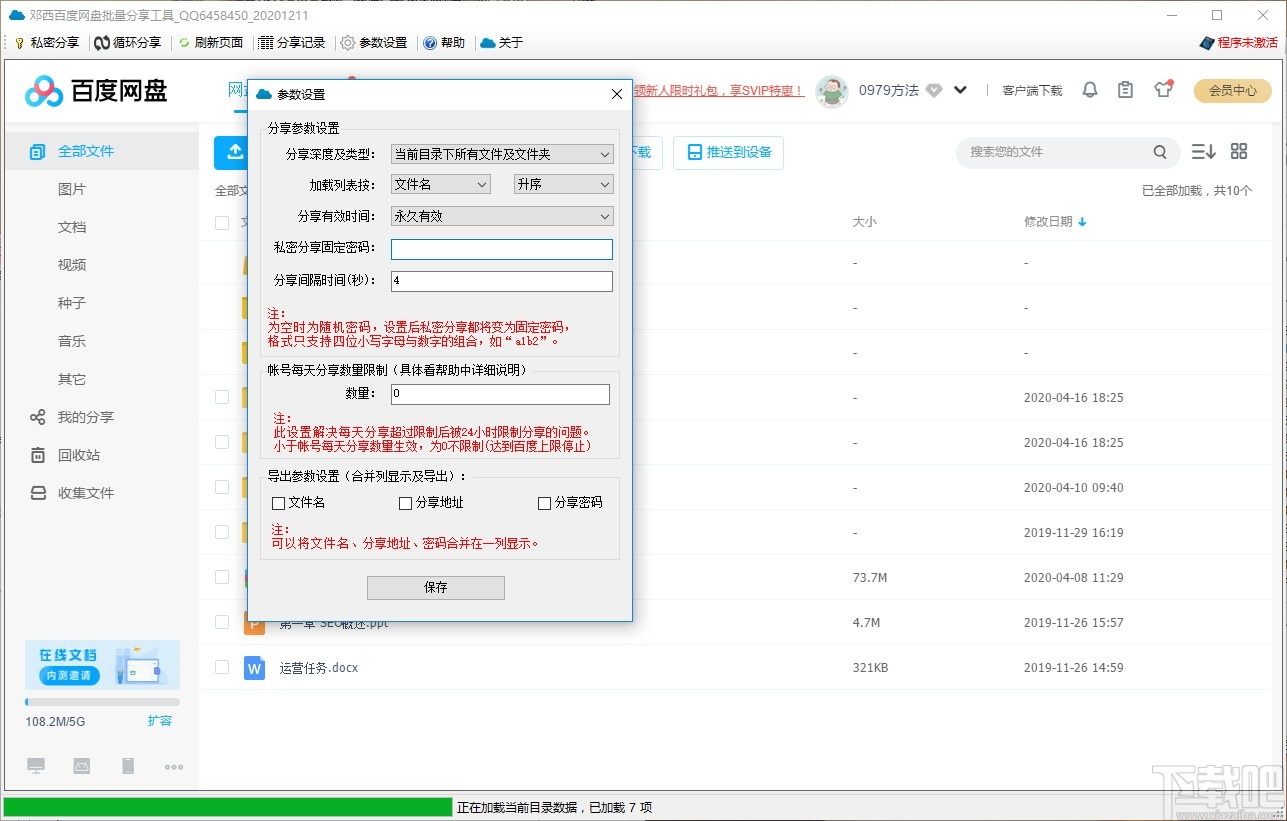This screenshot has height=821, width=1287.
Task: Expand the account dropdown chevron
Action: (960, 90)
